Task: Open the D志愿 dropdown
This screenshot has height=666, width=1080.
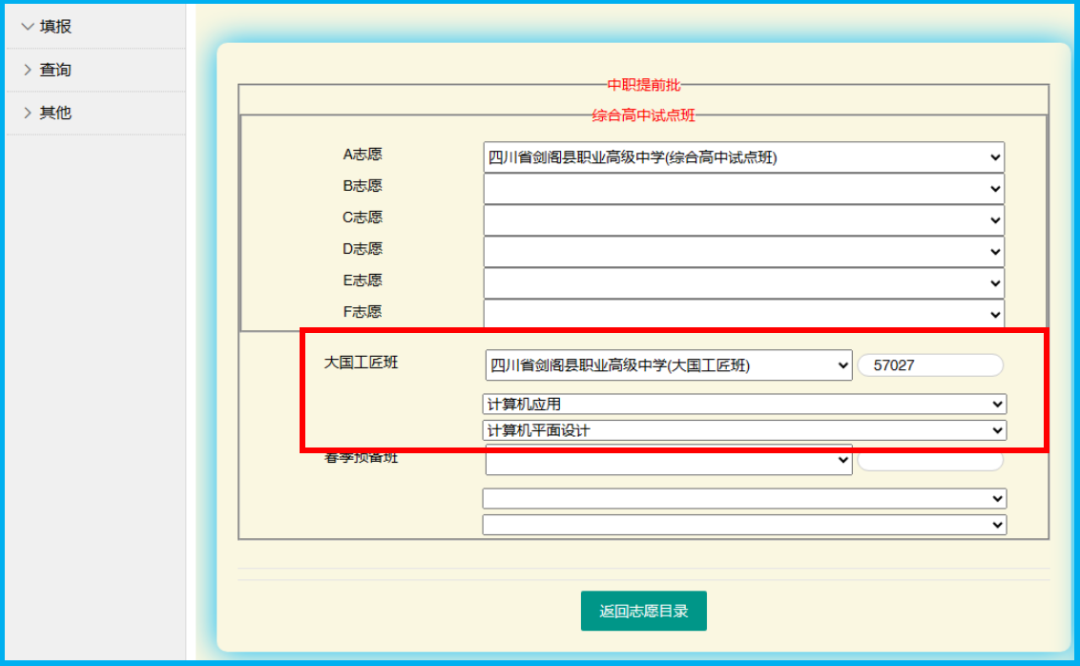Action: [743, 251]
